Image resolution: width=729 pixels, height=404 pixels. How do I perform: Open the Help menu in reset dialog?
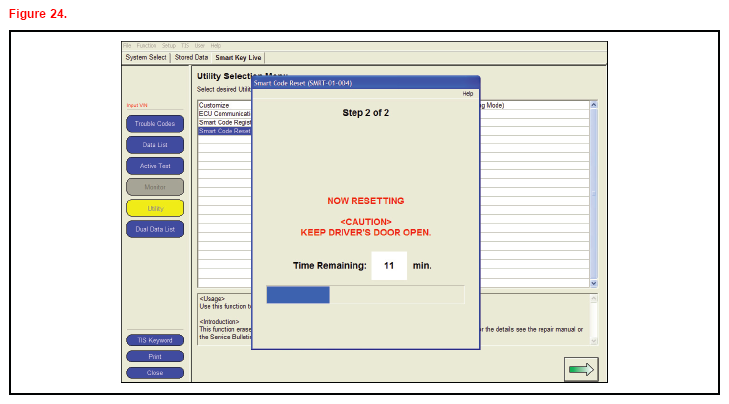pyautogui.click(x=467, y=93)
